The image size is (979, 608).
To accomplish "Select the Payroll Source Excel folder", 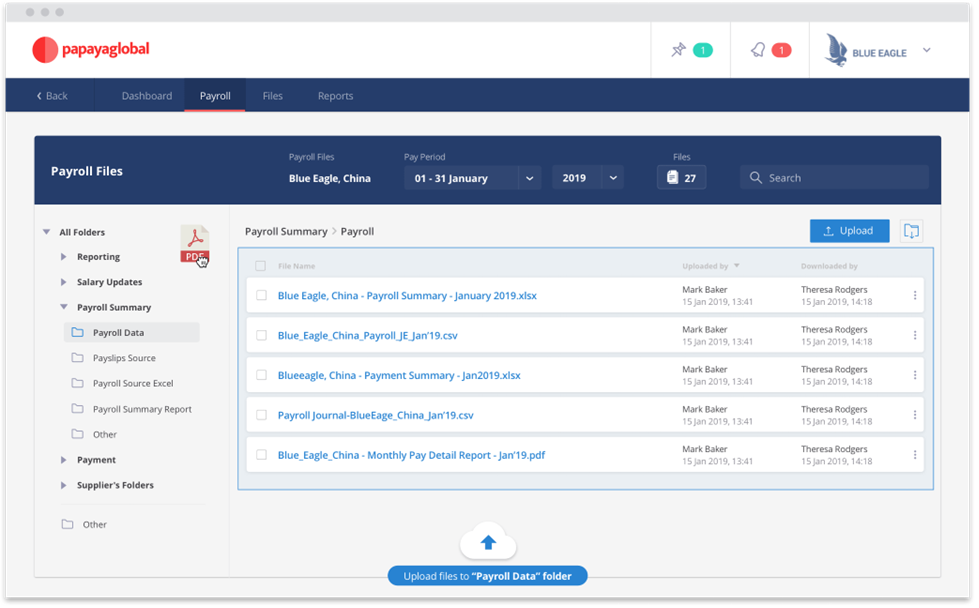I will click(x=133, y=383).
